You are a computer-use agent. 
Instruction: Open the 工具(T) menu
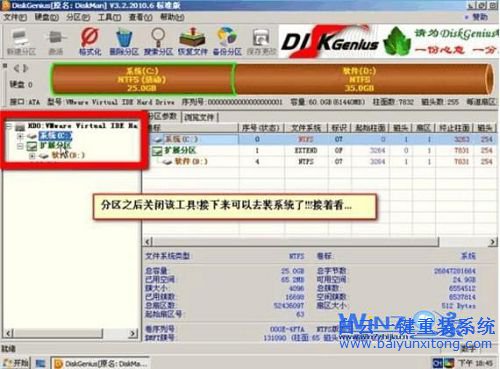tap(109, 17)
